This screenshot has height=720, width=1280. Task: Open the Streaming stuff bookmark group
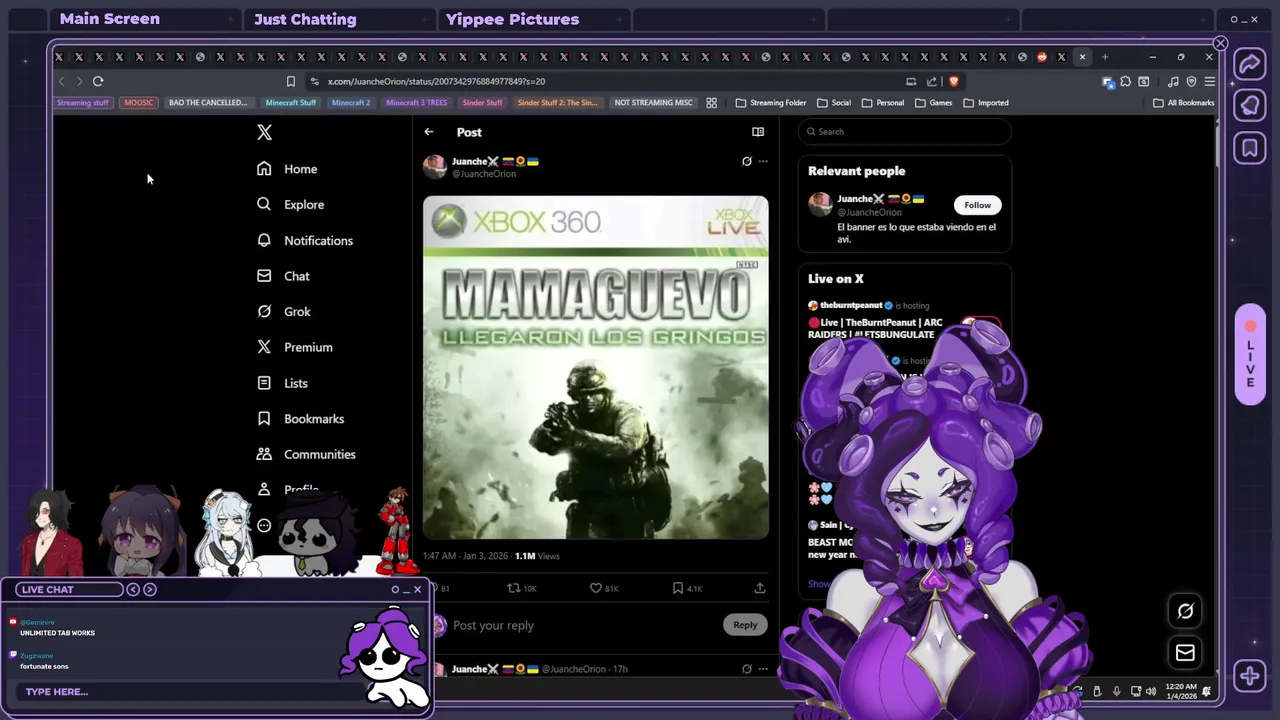coord(83,102)
